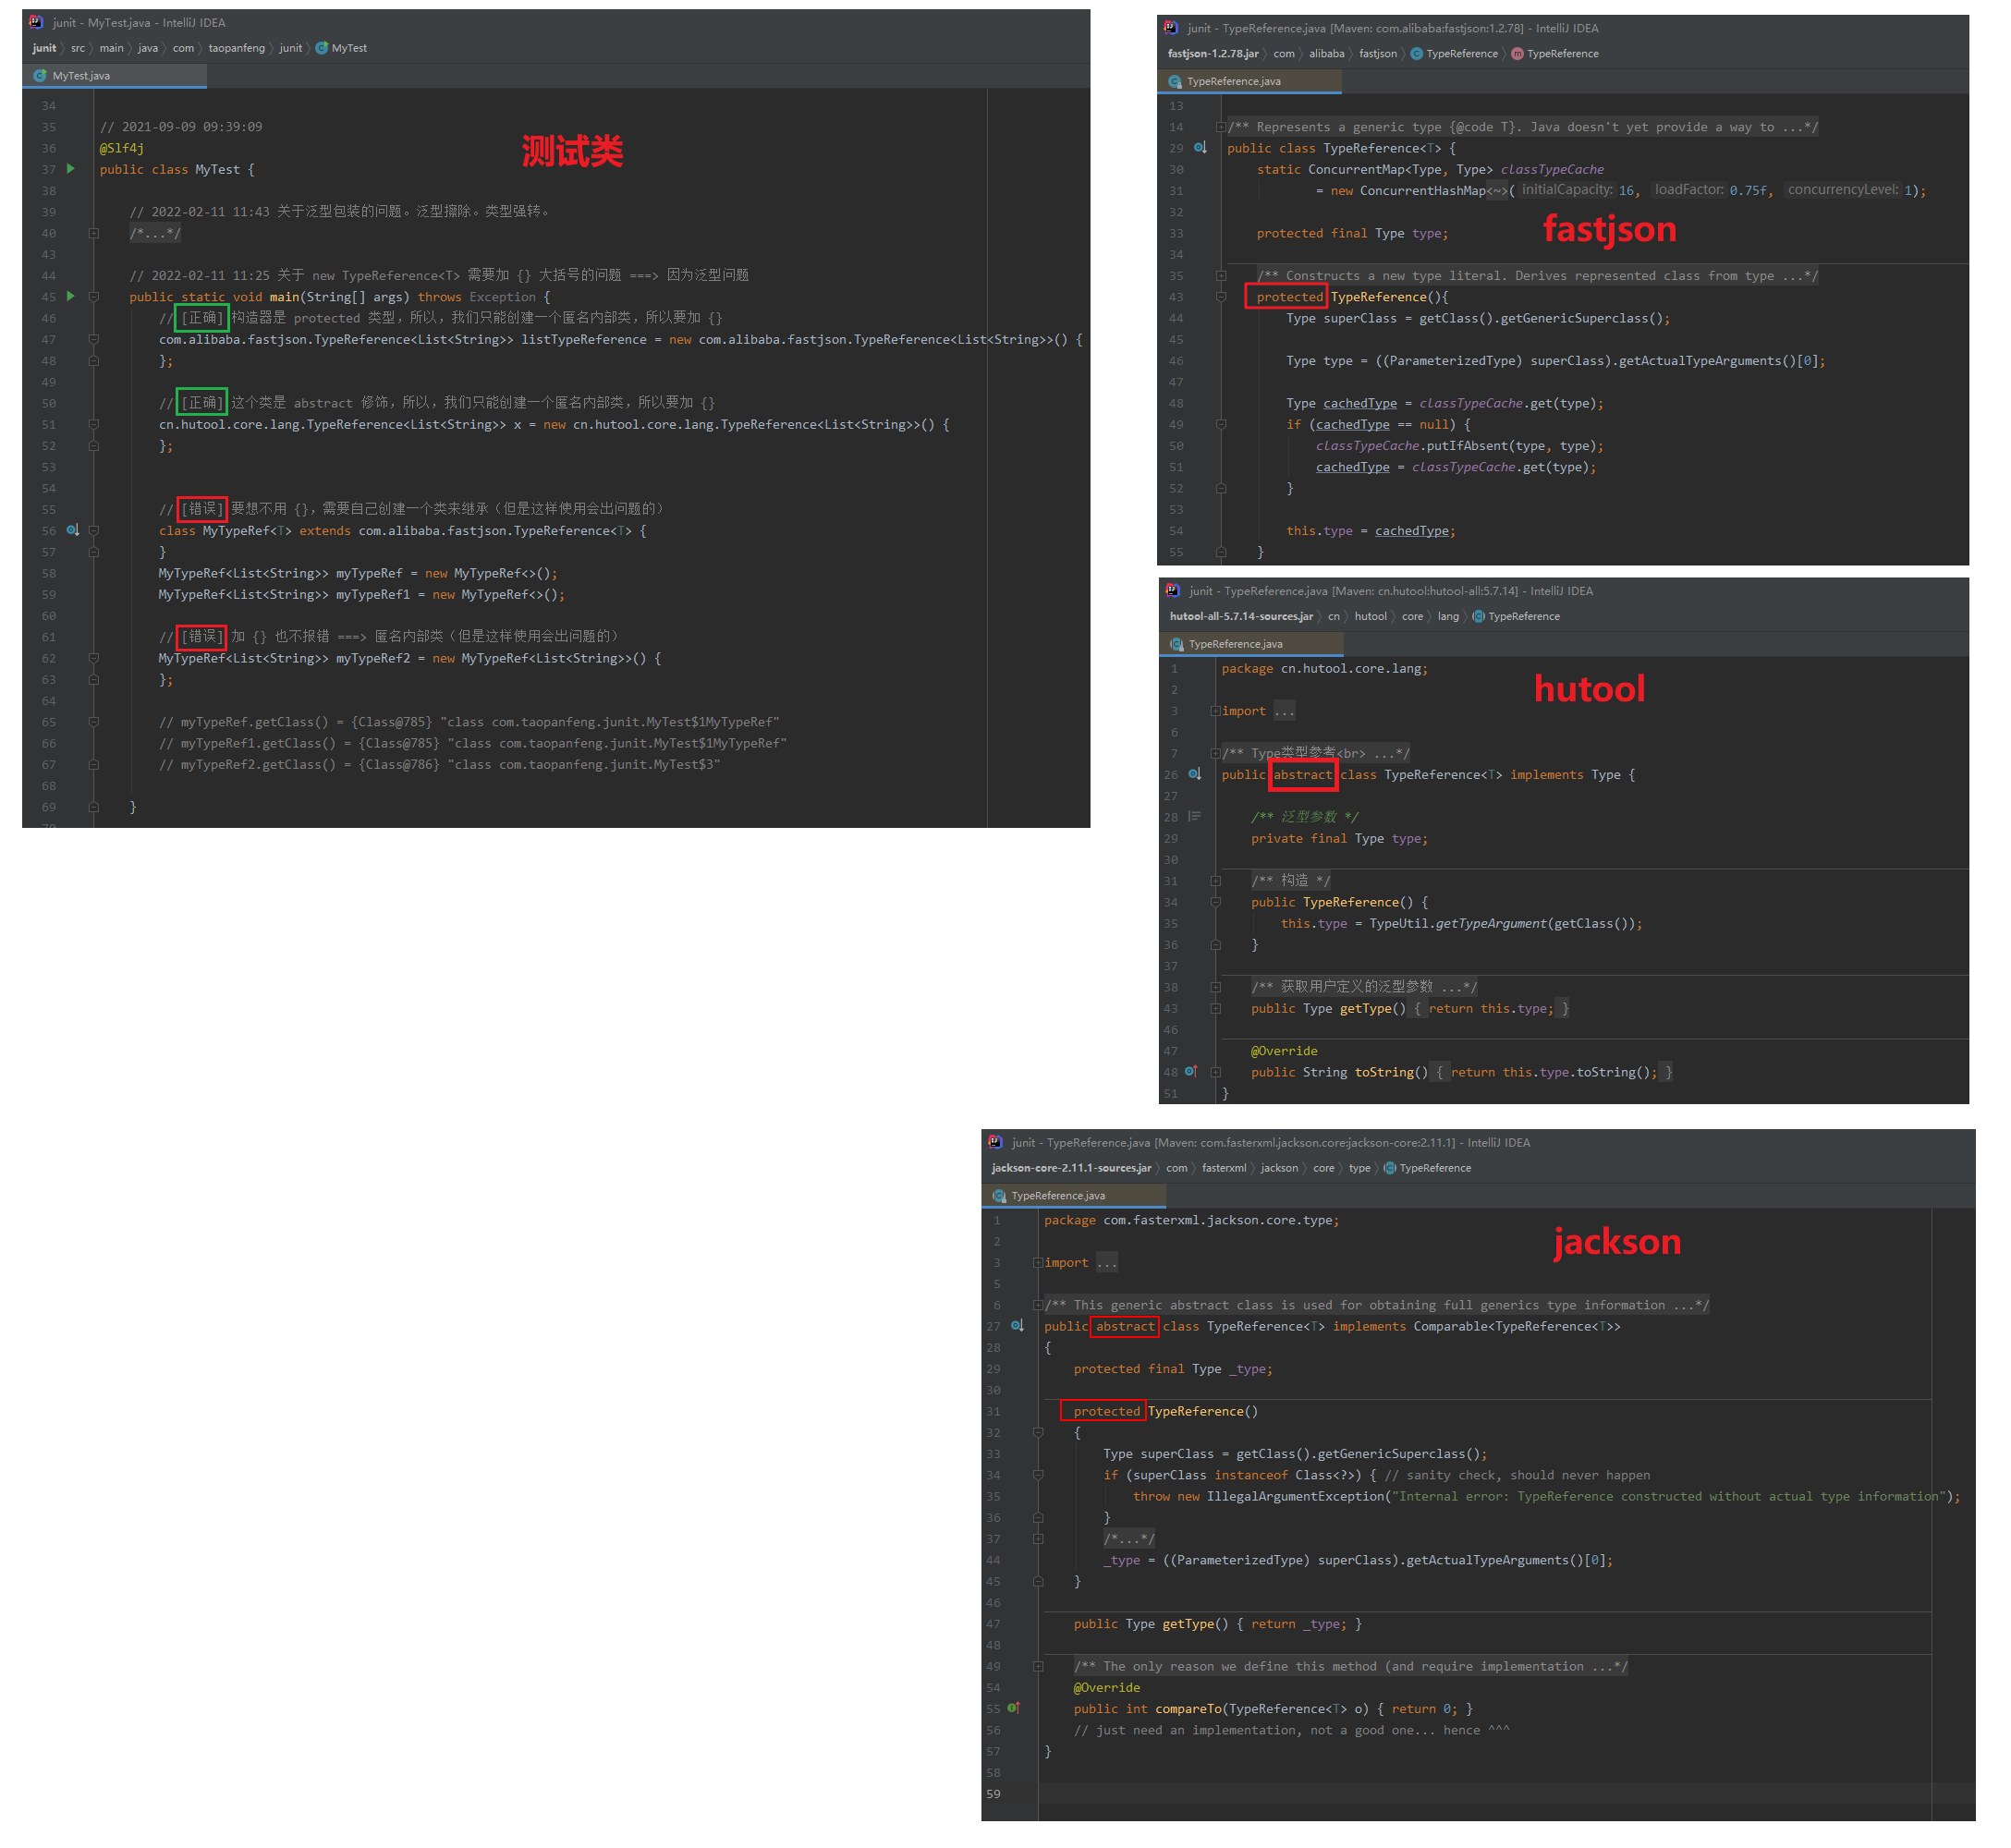Click 'IllegalArgumentException' in jackson constructor
Image resolution: width=2011 pixels, height=1848 pixels.
tap(1294, 1497)
